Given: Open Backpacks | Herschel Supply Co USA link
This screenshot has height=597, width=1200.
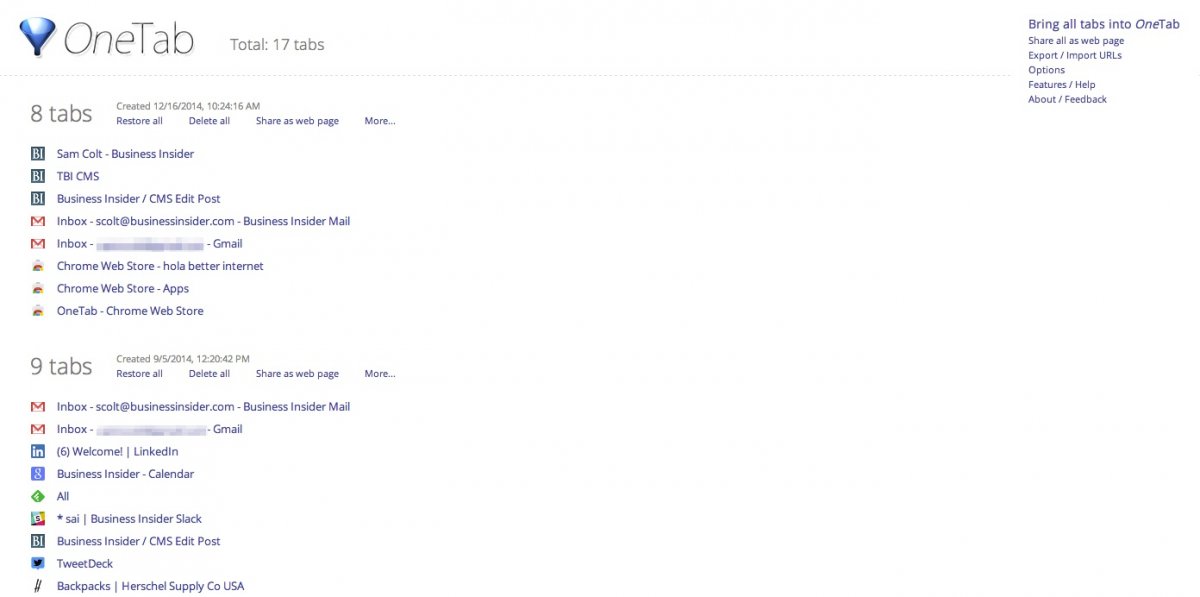Looking at the screenshot, I should tap(150, 586).
